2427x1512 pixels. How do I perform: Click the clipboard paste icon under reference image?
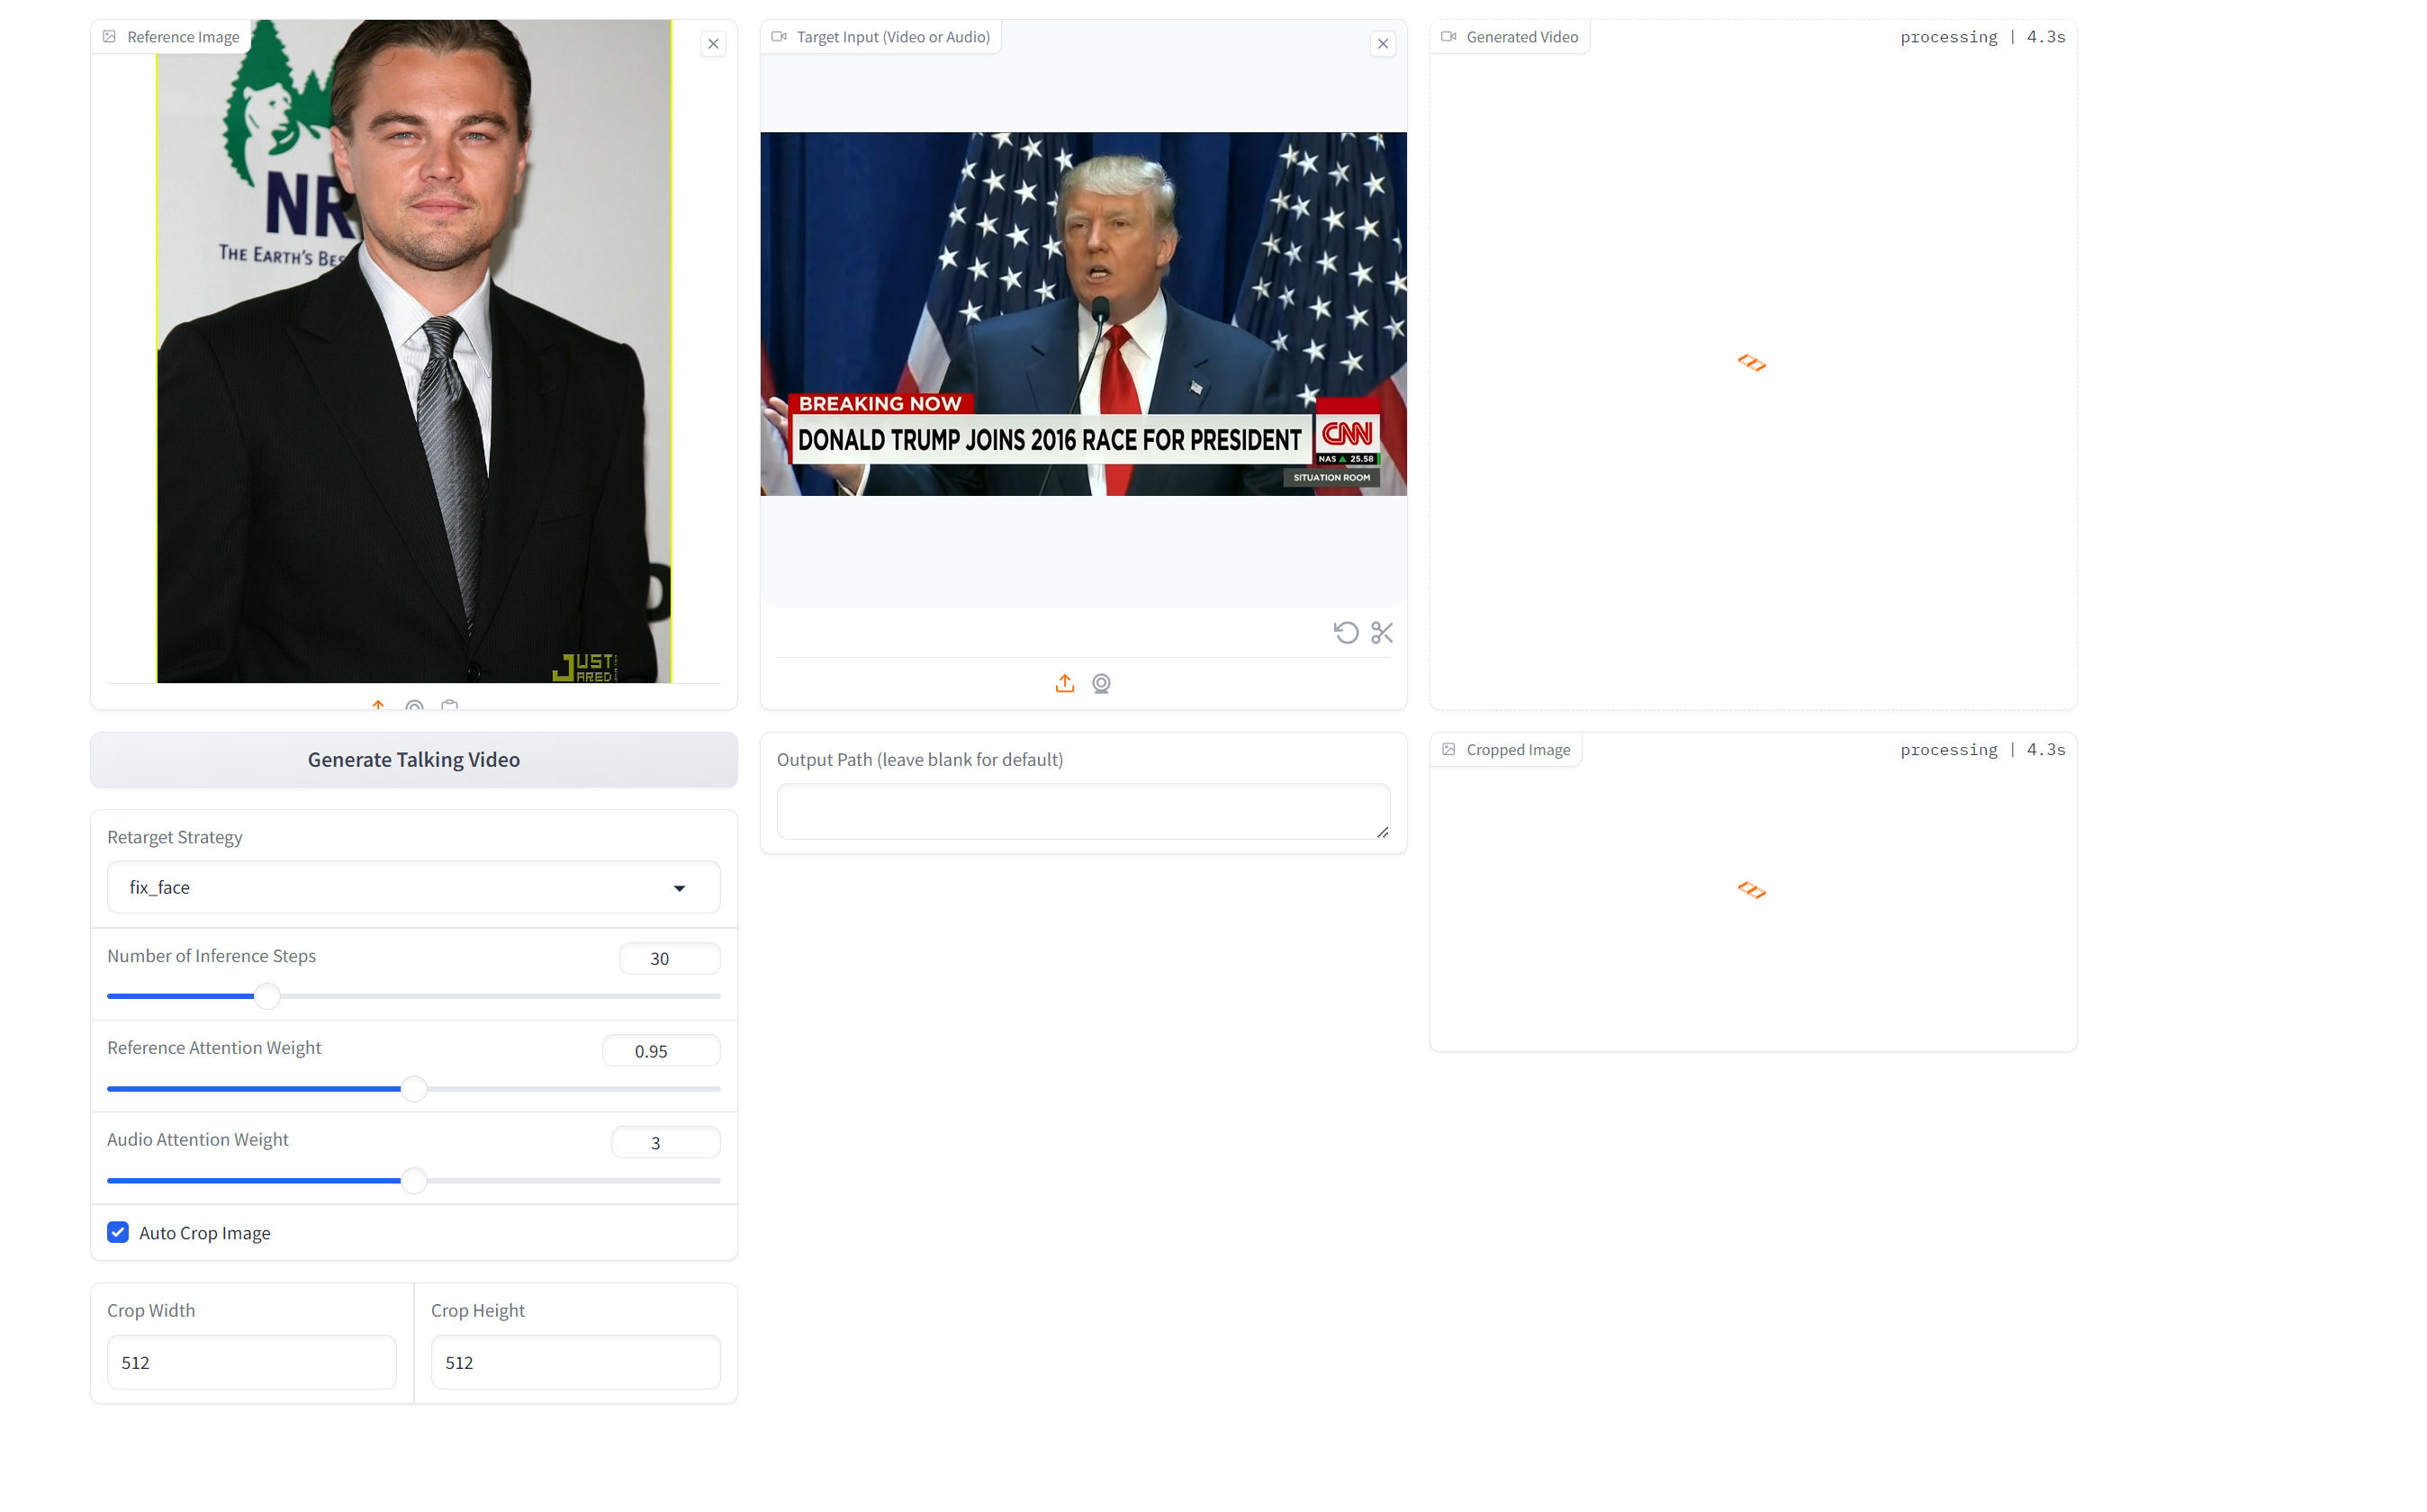450,705
